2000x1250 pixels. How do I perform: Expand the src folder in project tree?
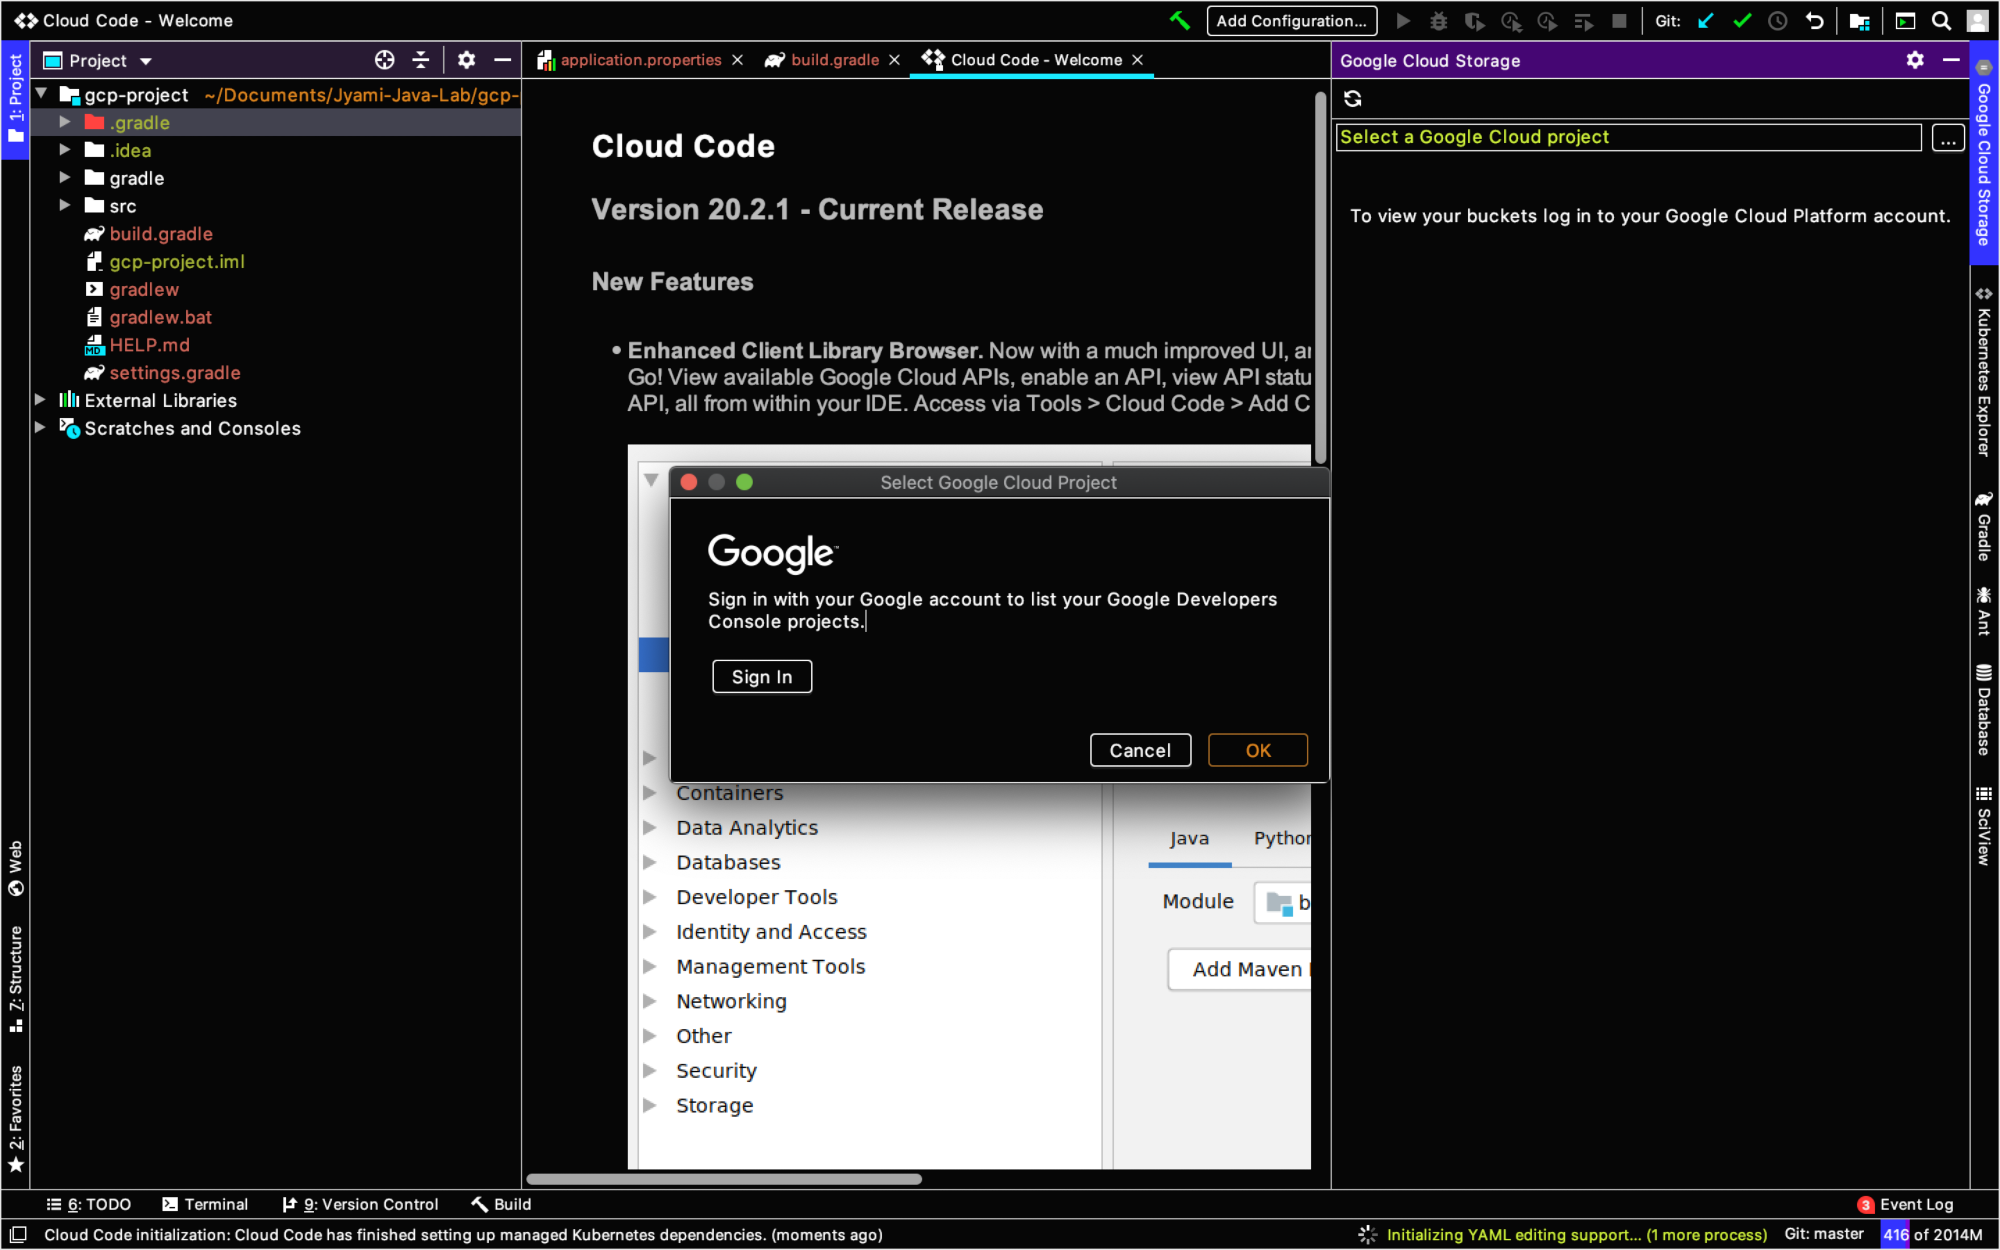(65, 206)
